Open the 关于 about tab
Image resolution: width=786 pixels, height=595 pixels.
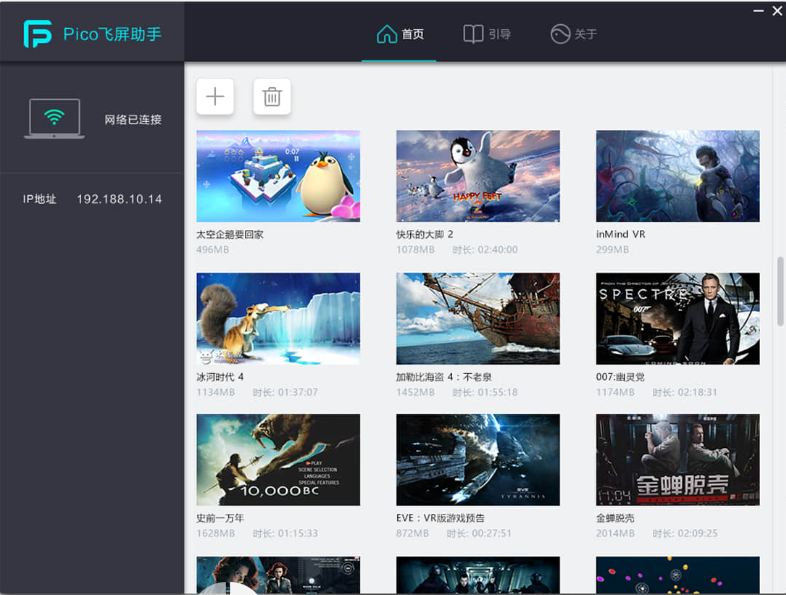pyautogui.click(x=573, y=34)
